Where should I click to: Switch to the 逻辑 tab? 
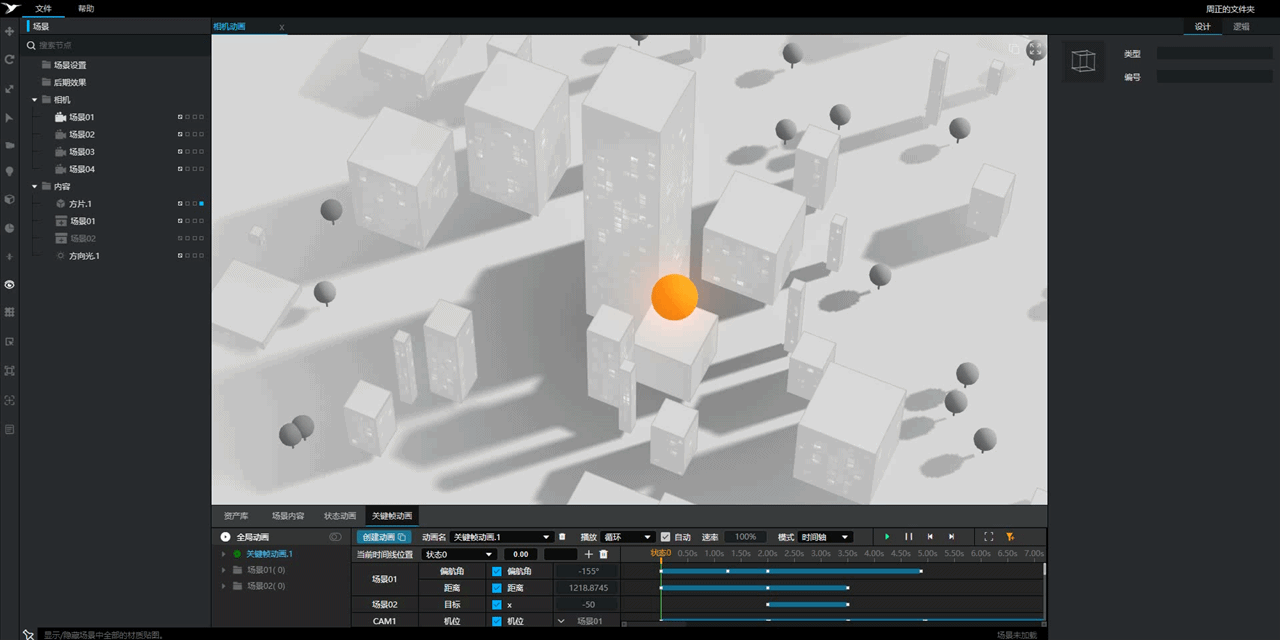click(1241, 27)
